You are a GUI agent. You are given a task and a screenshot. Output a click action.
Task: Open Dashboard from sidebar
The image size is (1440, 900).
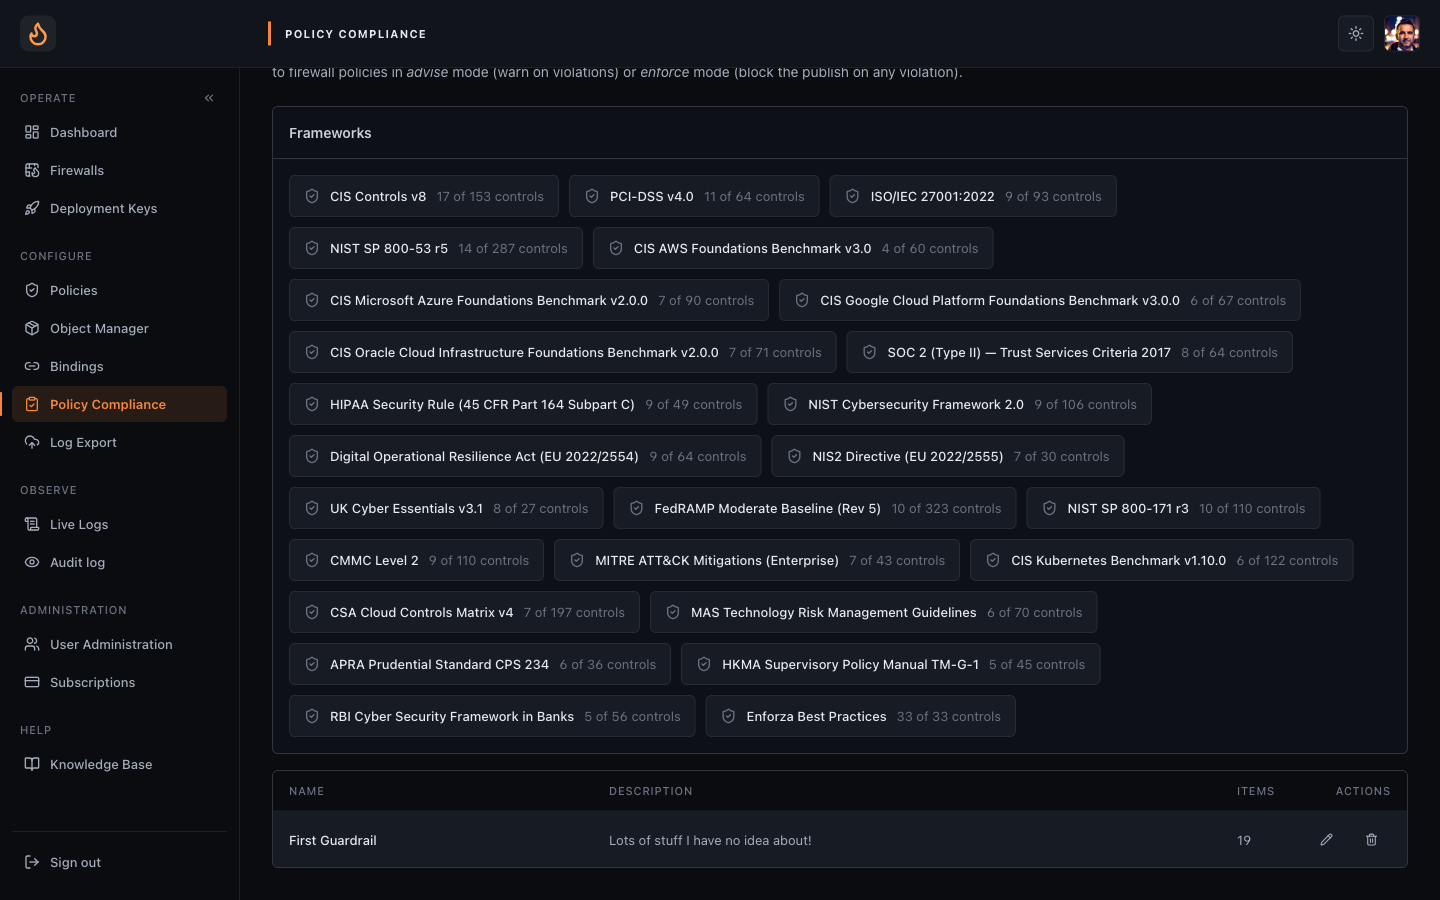(120, 132)
